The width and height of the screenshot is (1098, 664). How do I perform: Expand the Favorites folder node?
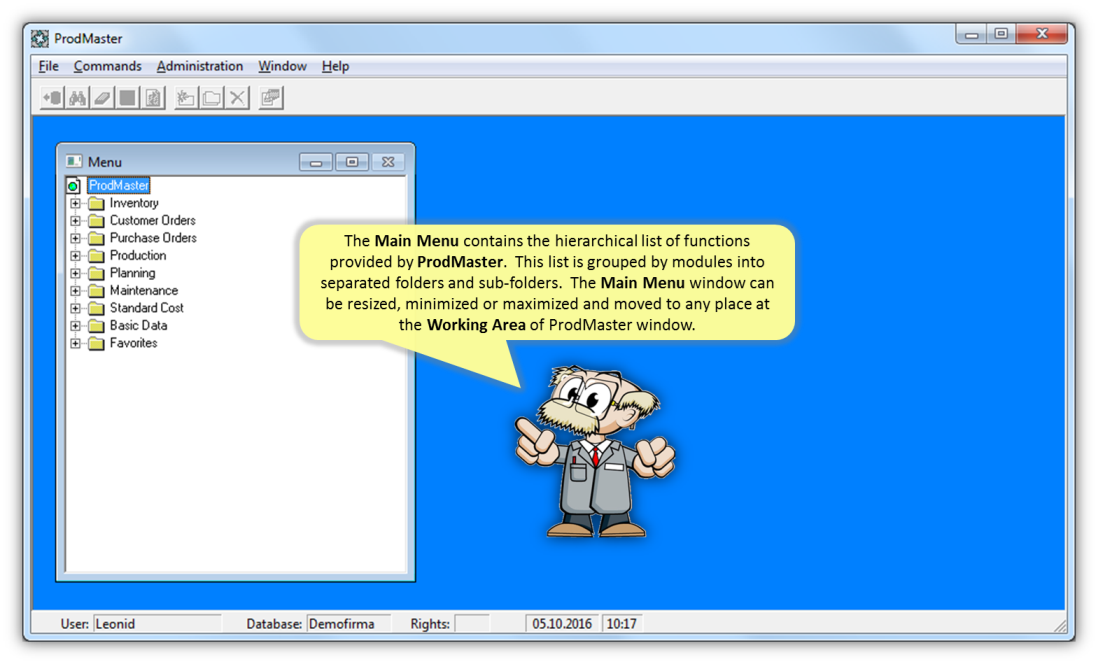click(x=76, y=343)
